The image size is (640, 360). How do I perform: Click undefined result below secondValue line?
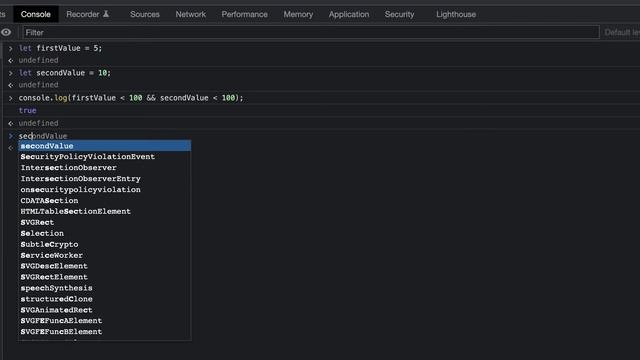click(38, 85)
